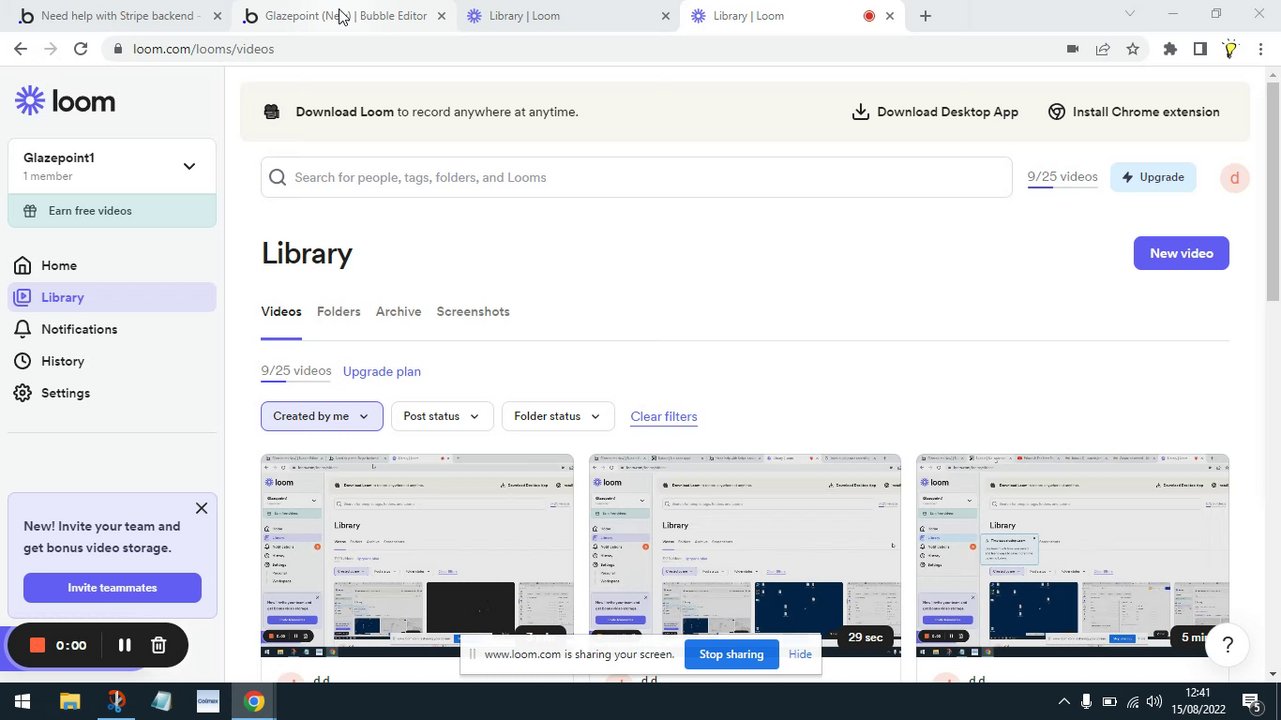Click the Download Desktop App button
This screenshot has width=1281, height=720.
(935, 112)
